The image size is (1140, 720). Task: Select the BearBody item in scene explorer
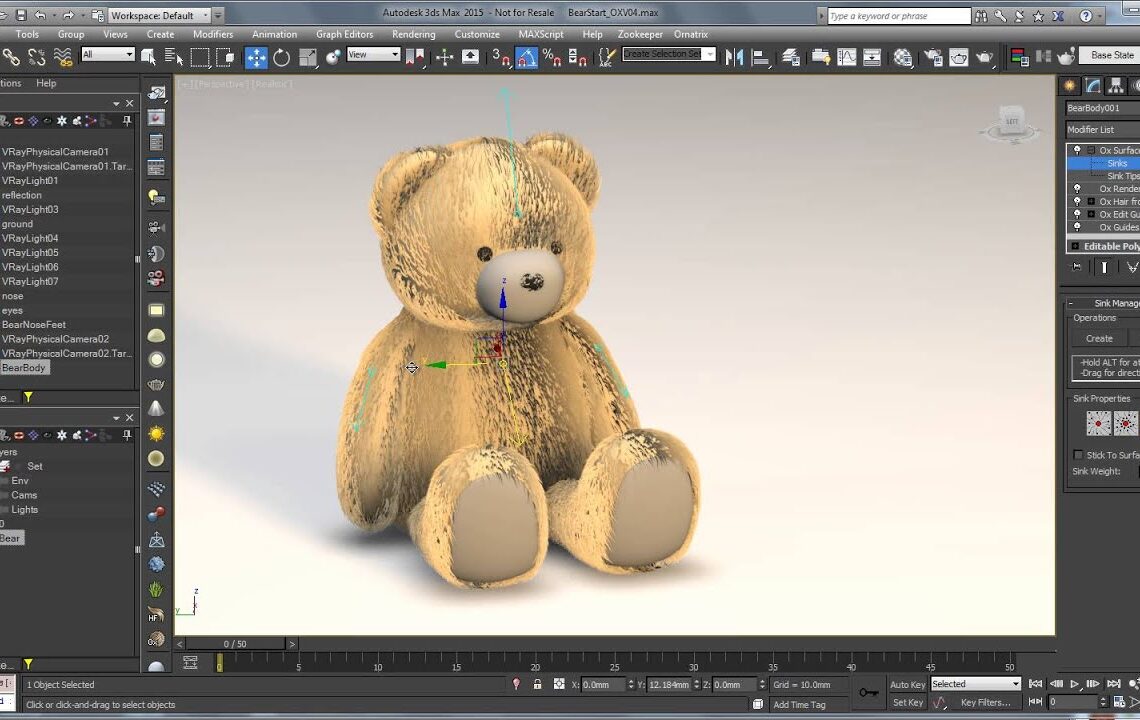(x=24, y=367)
